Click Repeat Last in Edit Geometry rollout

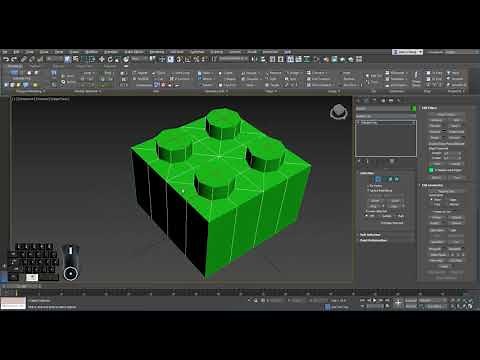(446, 191)
